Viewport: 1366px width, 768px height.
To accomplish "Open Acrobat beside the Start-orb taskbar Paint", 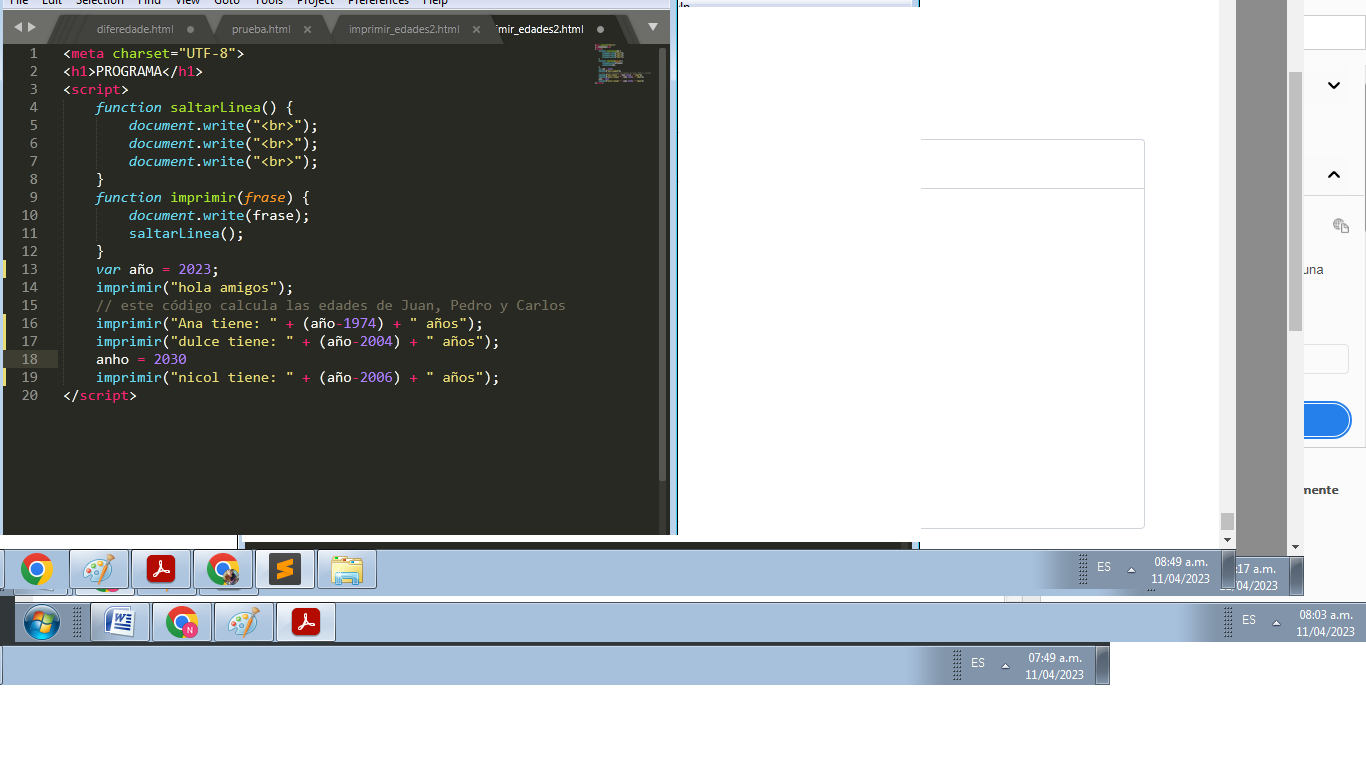I will click(x=305, y=623).
